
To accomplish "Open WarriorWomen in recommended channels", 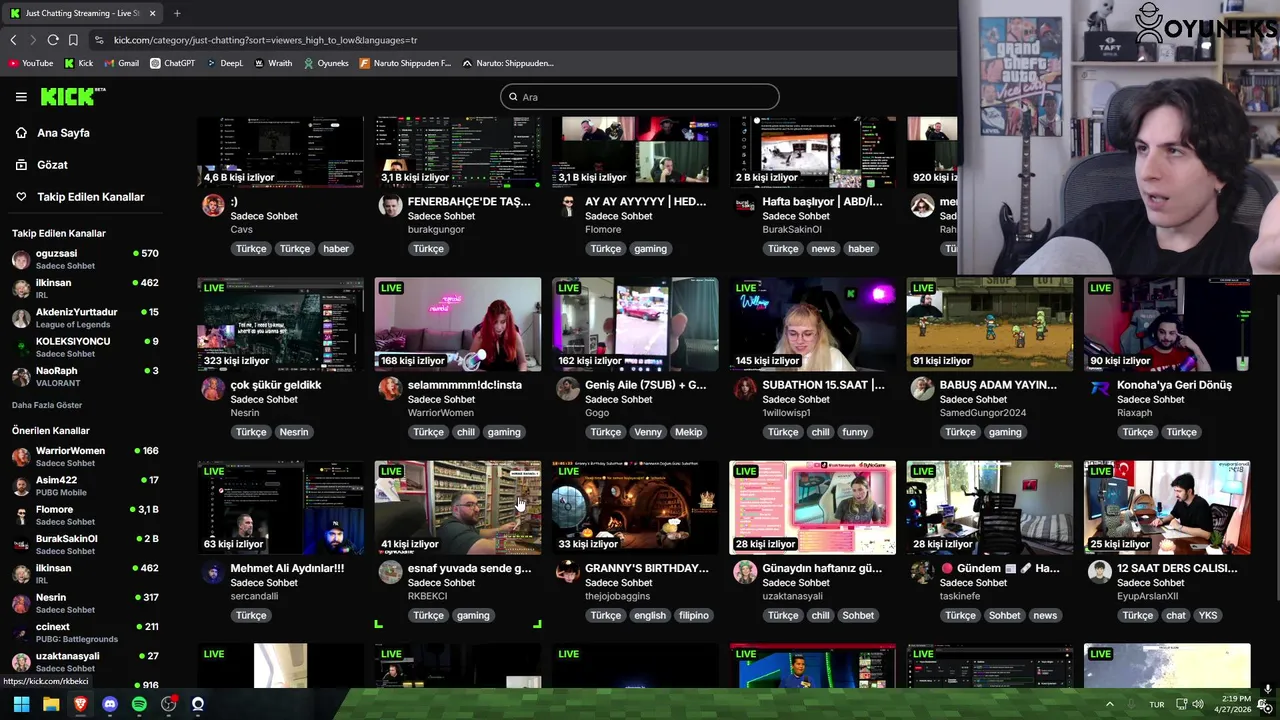I will (x=85, y=456).
